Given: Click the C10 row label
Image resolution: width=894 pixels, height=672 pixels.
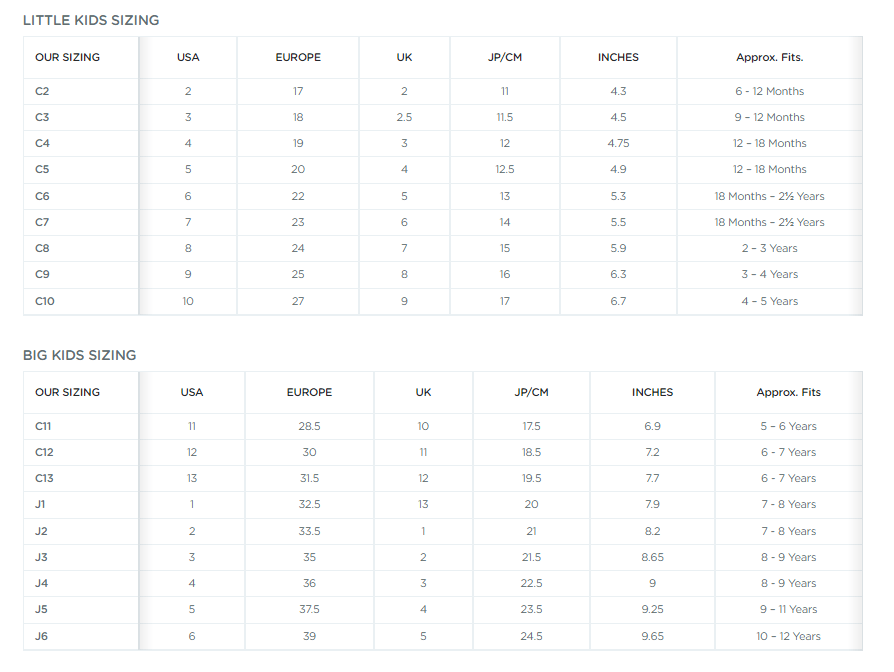Looking at the screenshot, I should [45, 301].
